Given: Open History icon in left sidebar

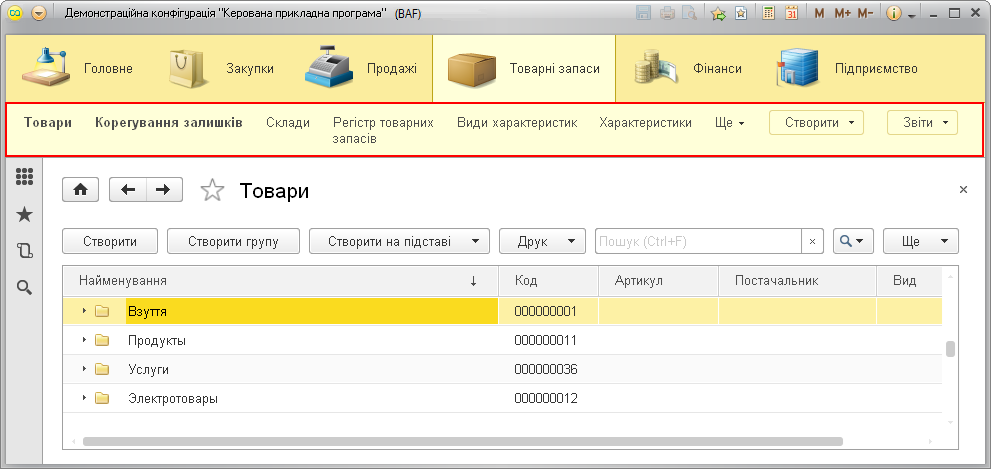Looking at the screenshot, I should (x=24, y=251).
